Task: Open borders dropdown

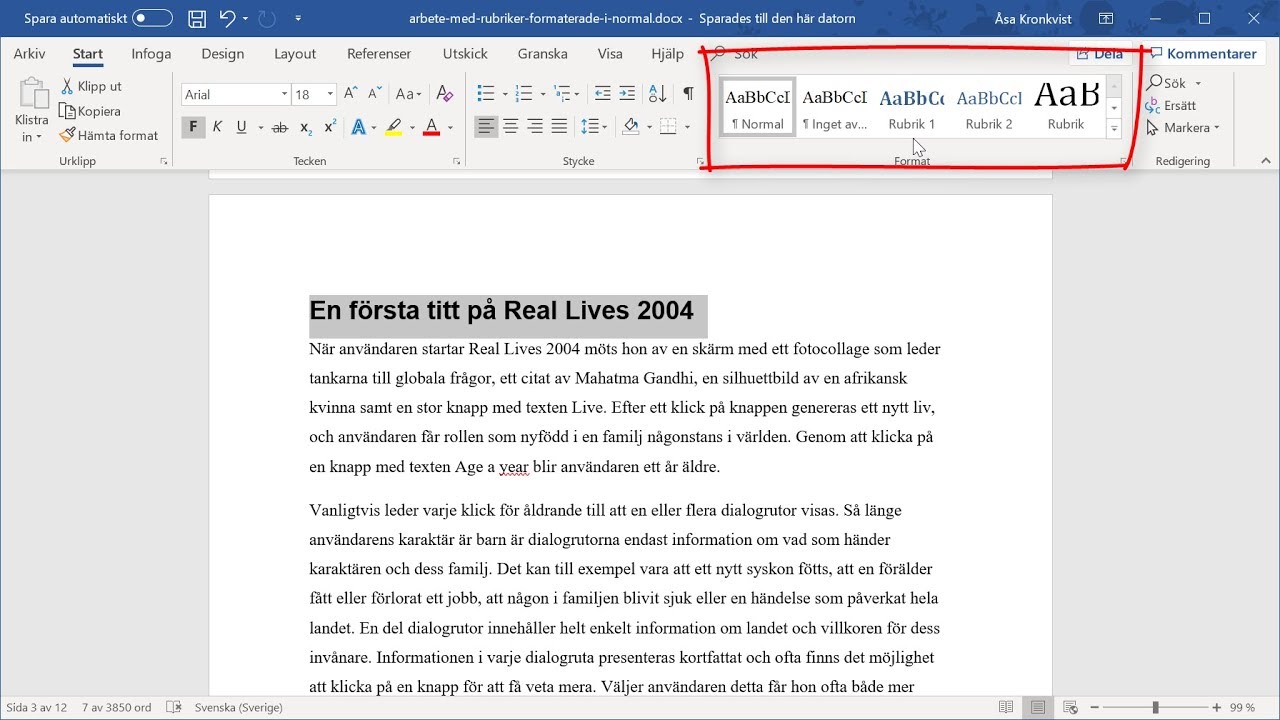Action: point(686,127)
